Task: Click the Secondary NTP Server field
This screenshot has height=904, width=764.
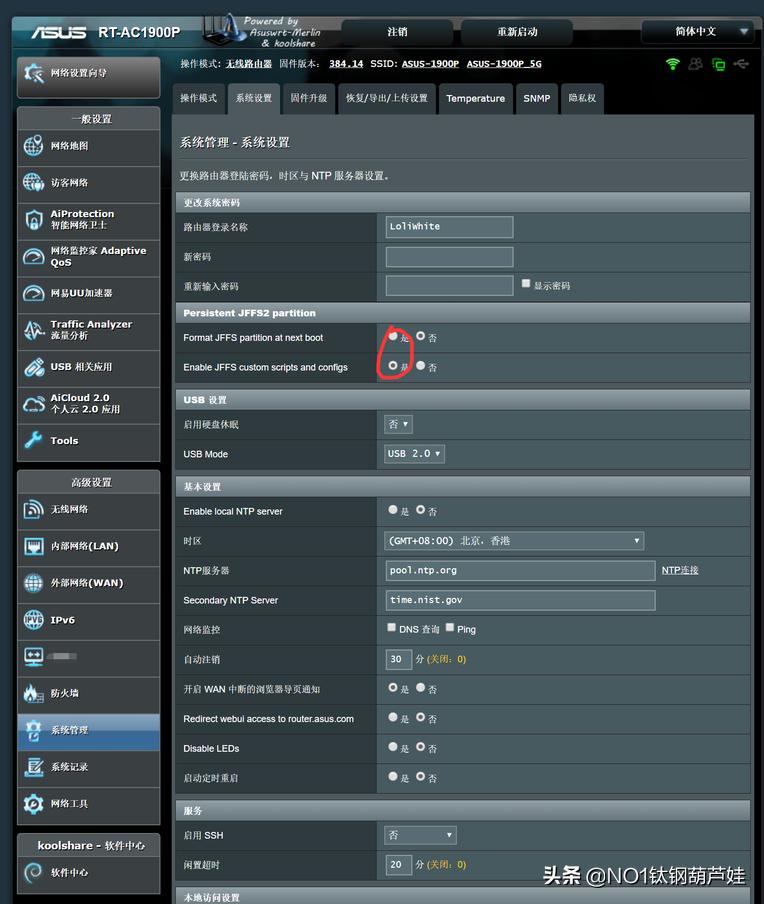Action: click(x=520, y=600)
